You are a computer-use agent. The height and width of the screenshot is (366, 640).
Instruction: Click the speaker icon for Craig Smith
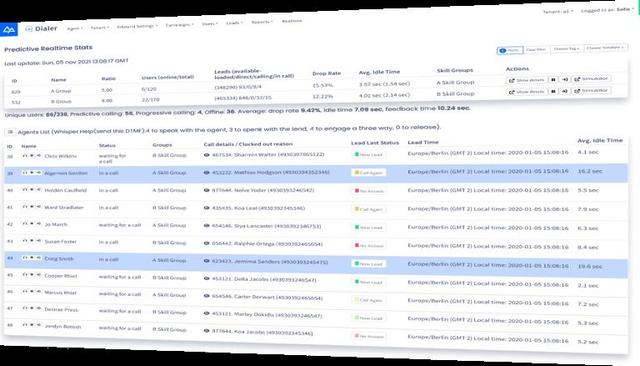pyautogui.click(x=38, y=258)
